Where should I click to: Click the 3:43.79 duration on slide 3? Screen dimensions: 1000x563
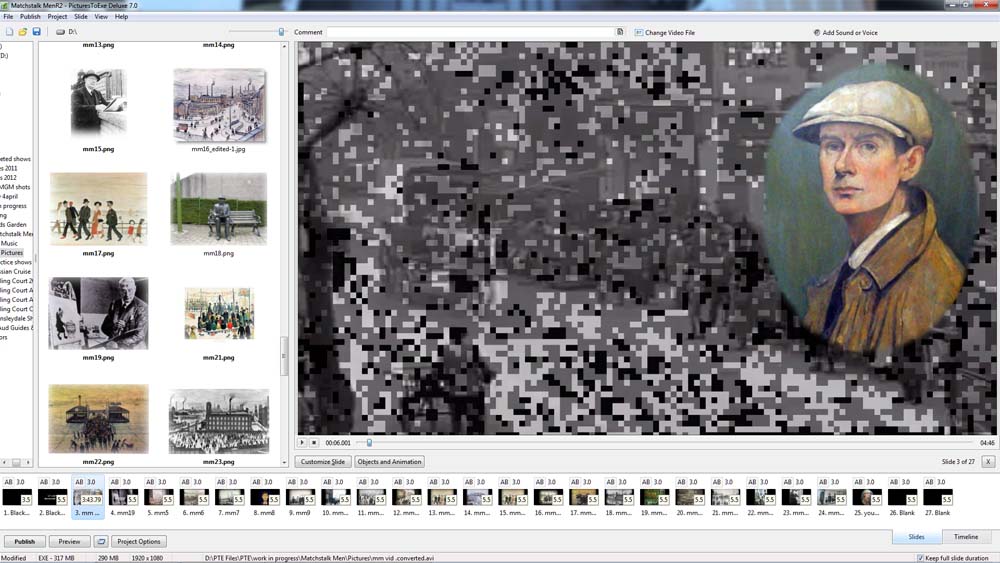click(x=91, y=500)
